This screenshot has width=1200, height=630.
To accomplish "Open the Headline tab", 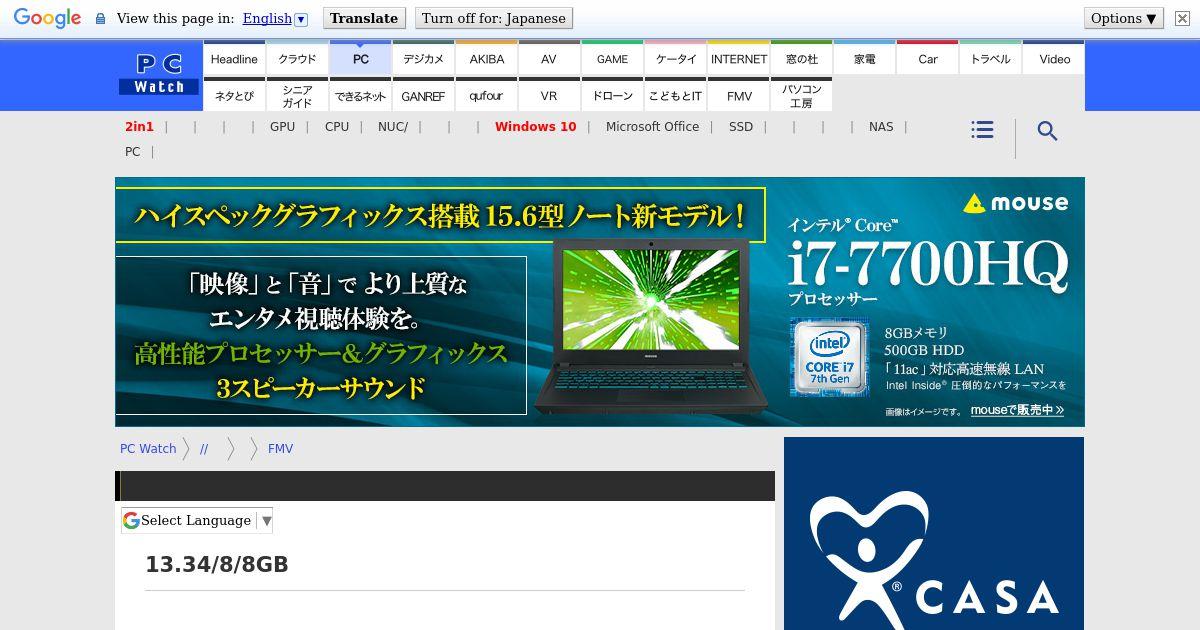I will [234, 58].
